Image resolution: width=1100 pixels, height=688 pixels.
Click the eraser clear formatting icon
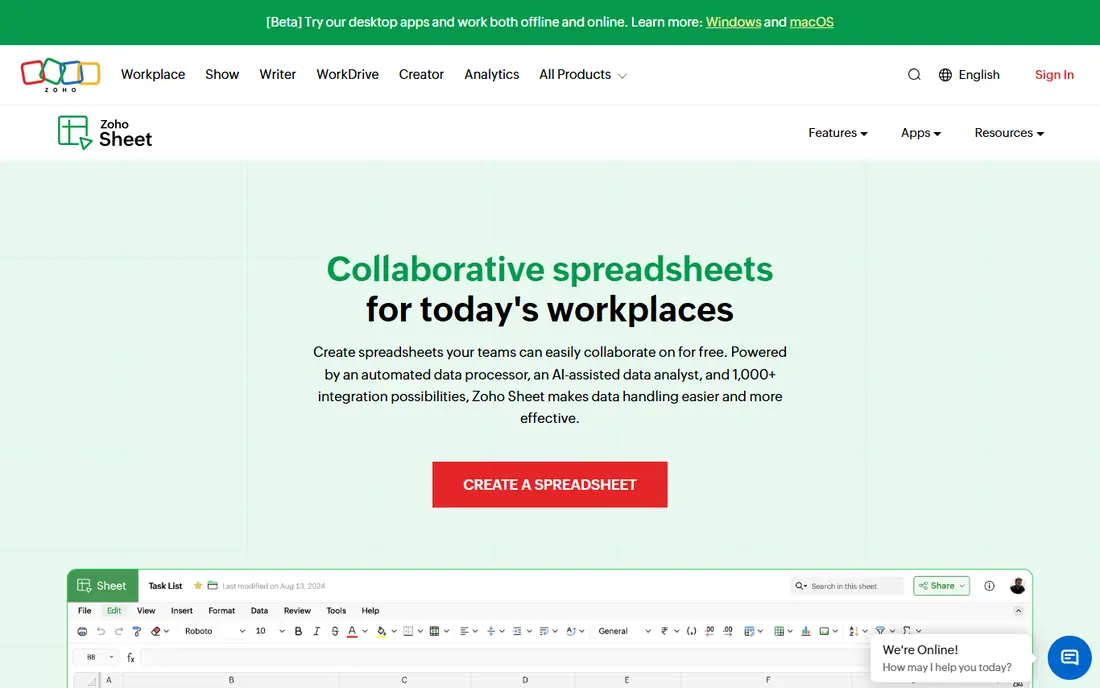[156, 631]
